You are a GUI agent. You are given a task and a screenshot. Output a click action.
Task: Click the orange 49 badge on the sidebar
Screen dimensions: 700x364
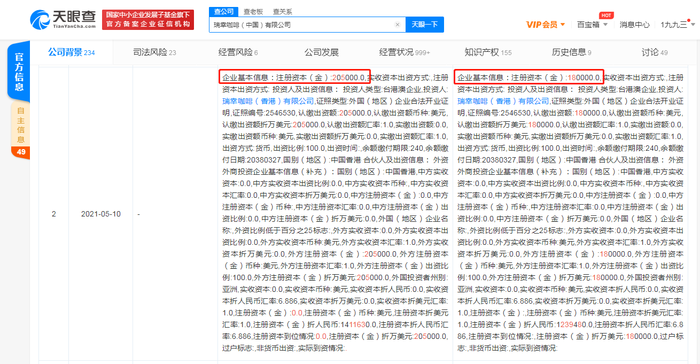[x=21, y=152]
